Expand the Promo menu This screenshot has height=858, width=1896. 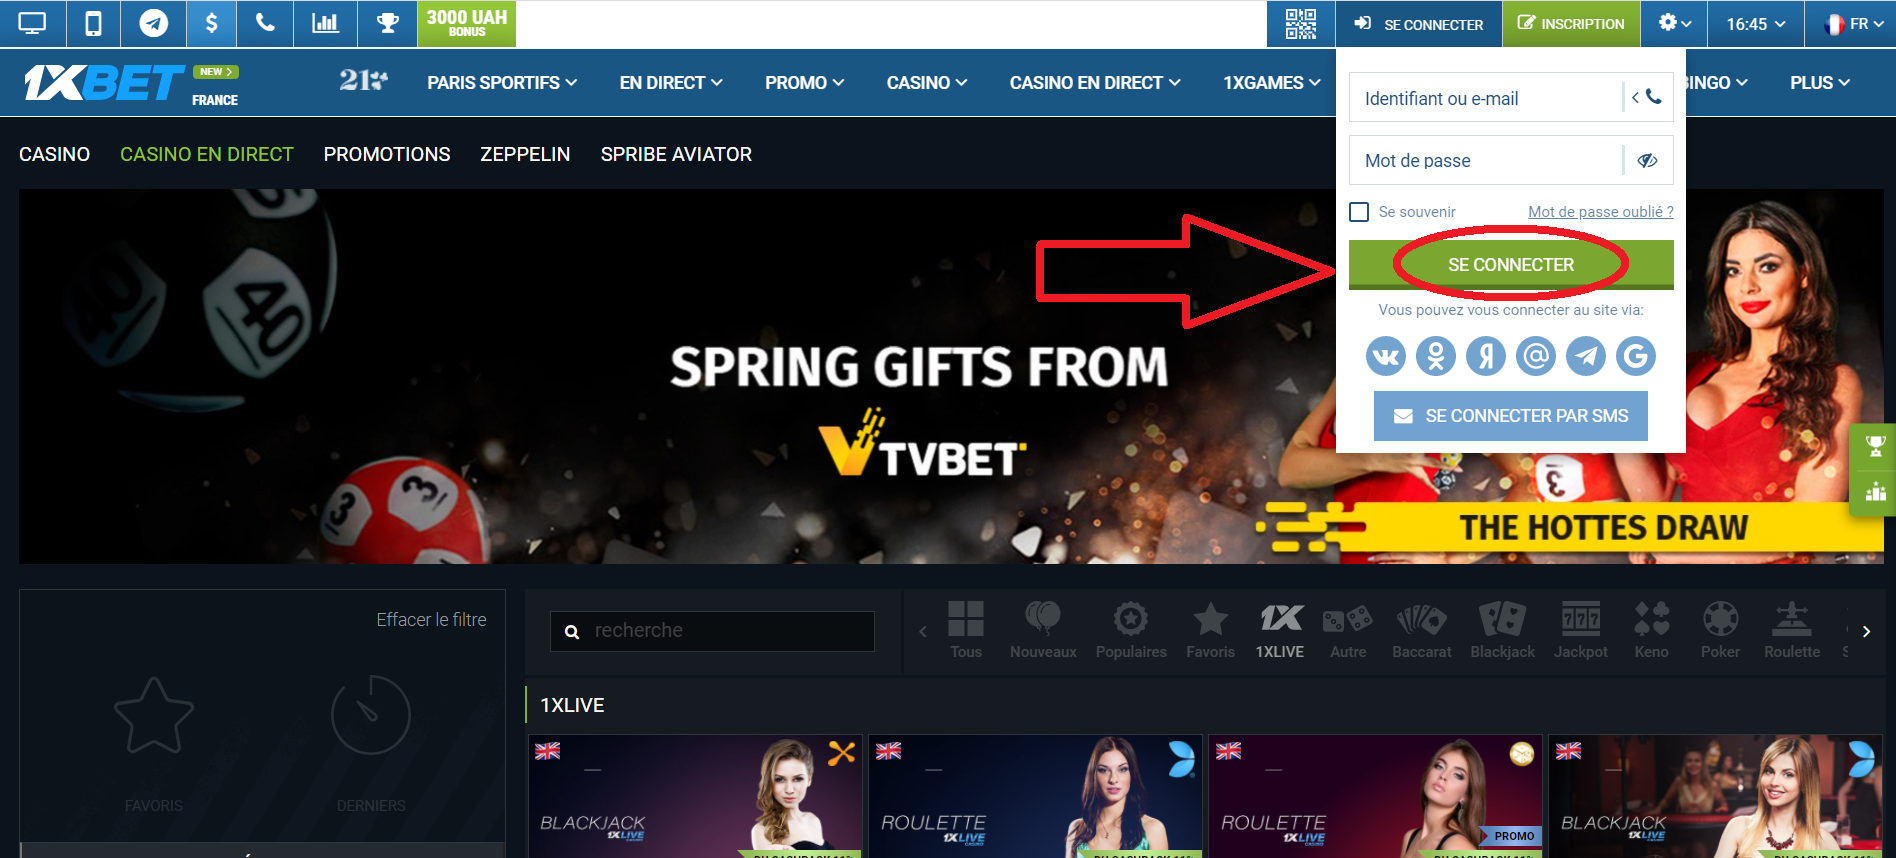pyautogui.click(x=805, y=83)
